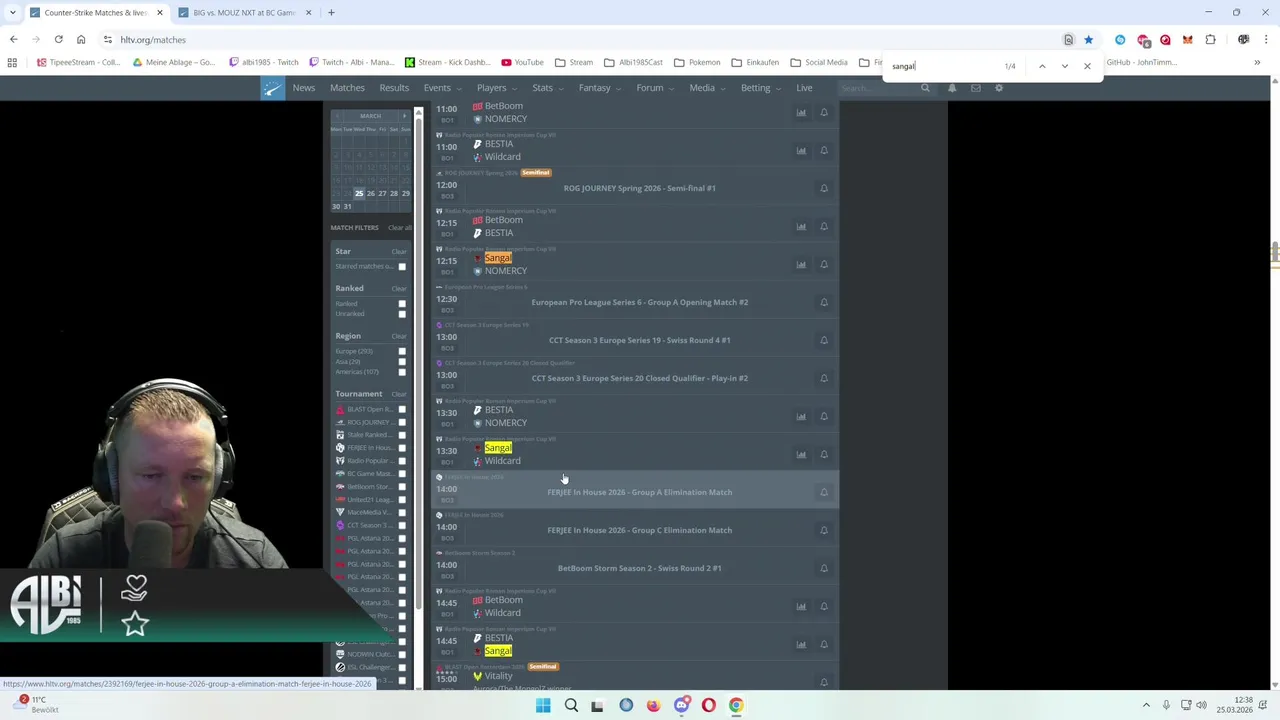
Task: Show hidden bookmarks with the chevron
Action: click(1257, 62)
